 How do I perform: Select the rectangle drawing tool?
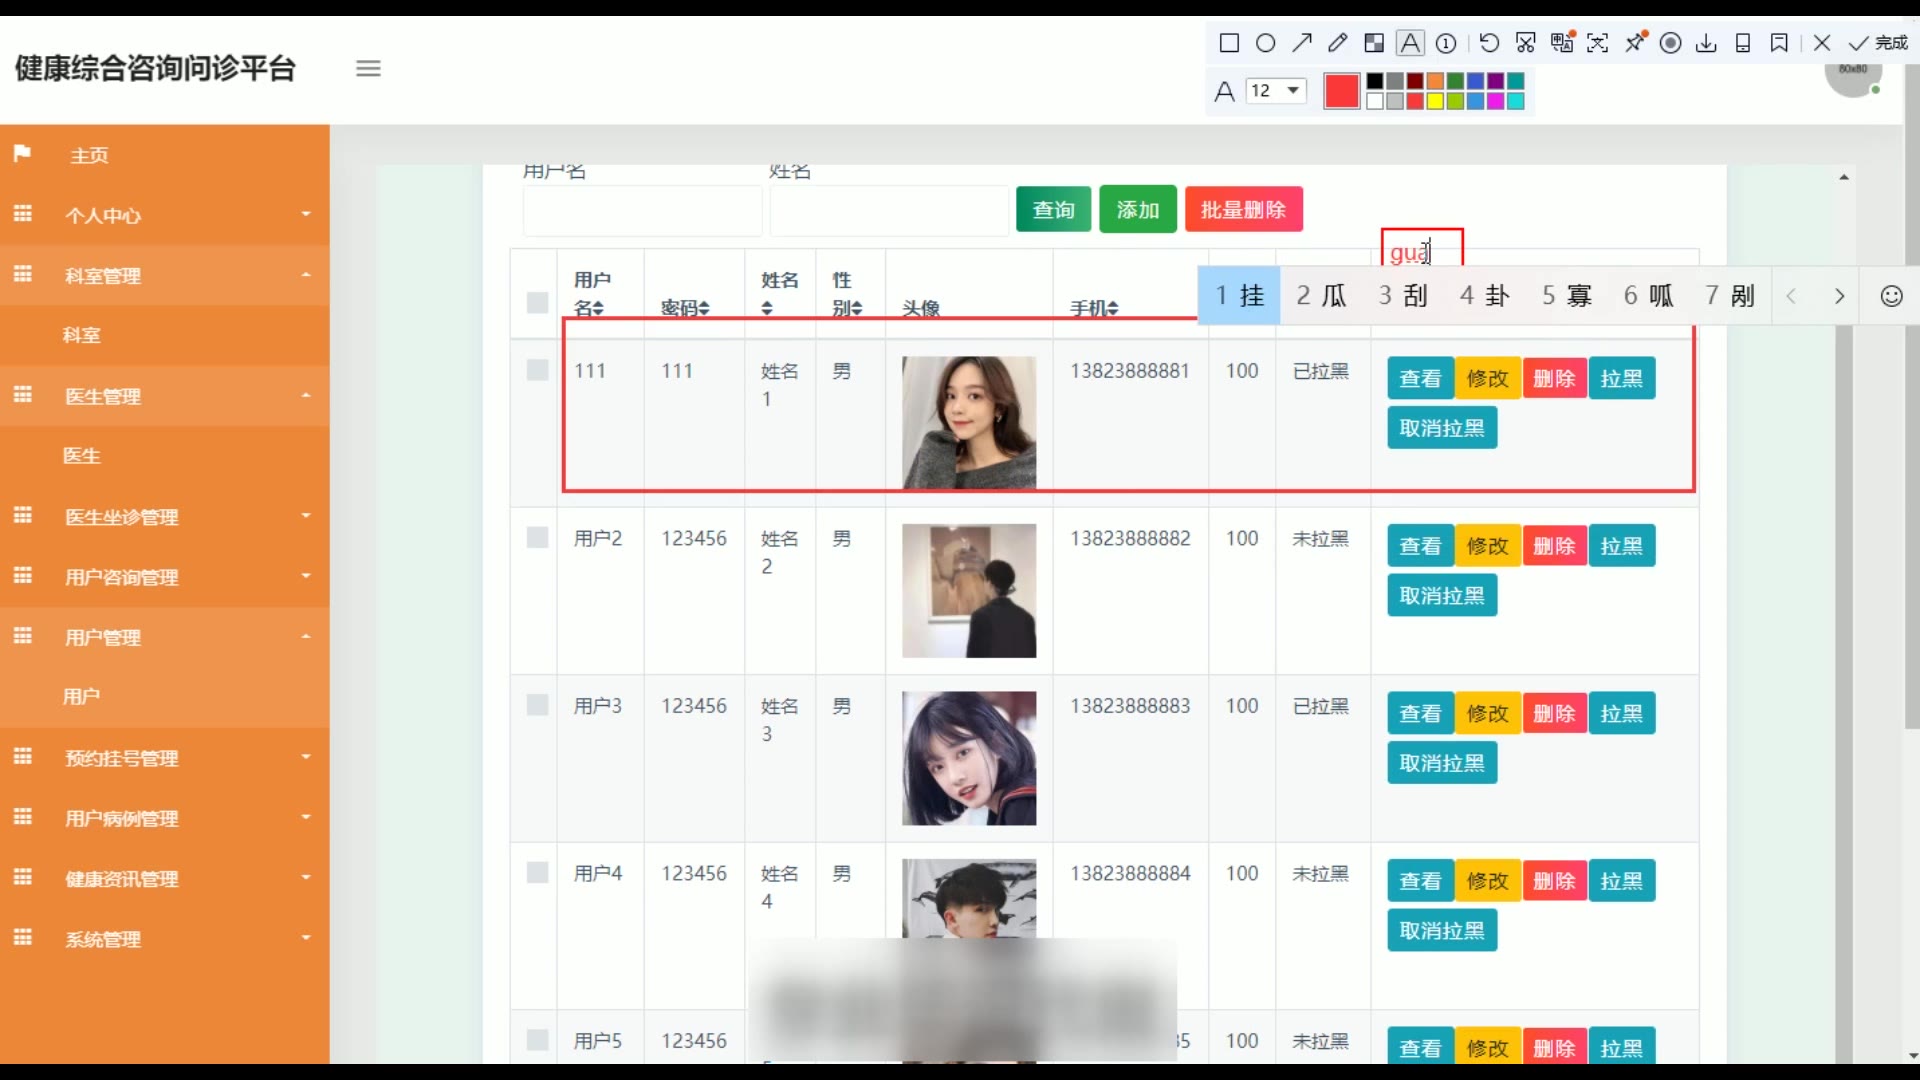coord(1229,43)
